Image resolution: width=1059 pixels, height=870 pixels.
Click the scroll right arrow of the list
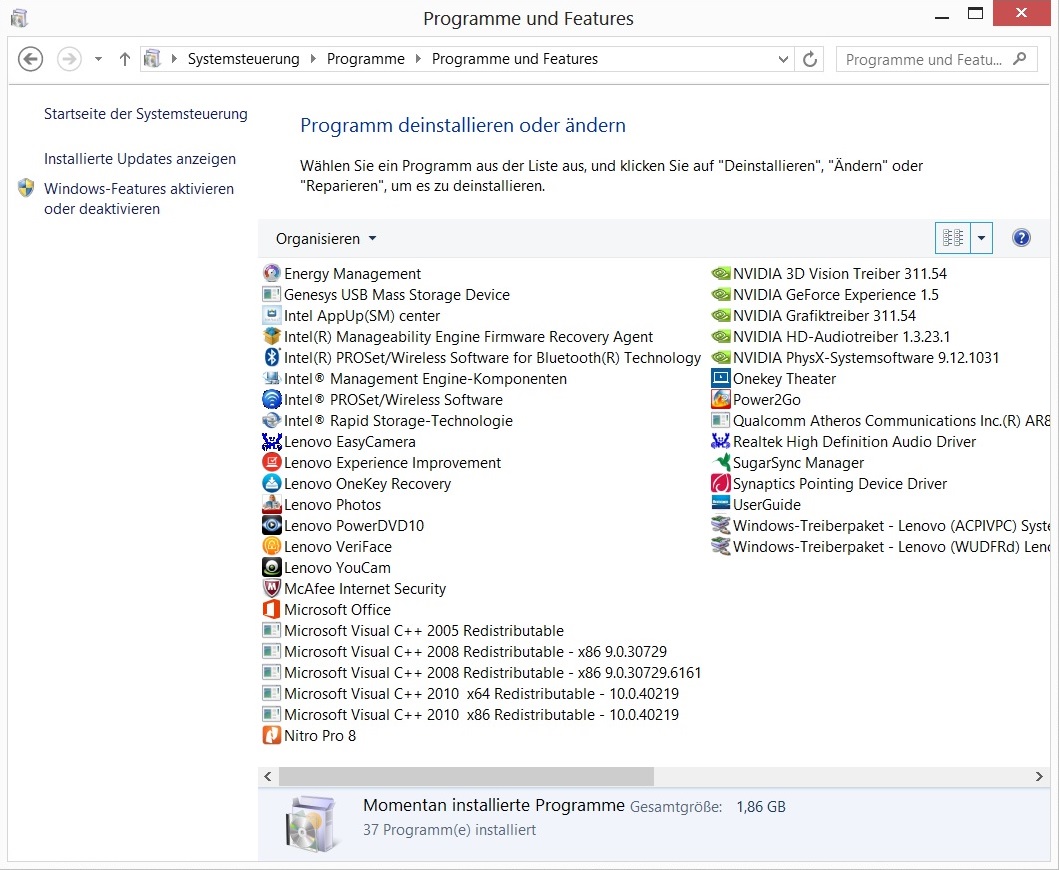(1039, 776)
